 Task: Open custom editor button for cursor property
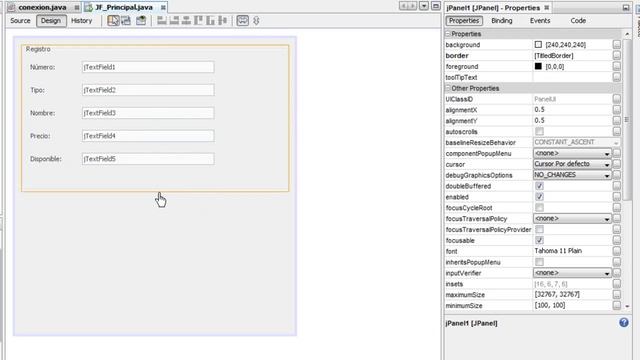pyautogui.click(x=617, y=164)
